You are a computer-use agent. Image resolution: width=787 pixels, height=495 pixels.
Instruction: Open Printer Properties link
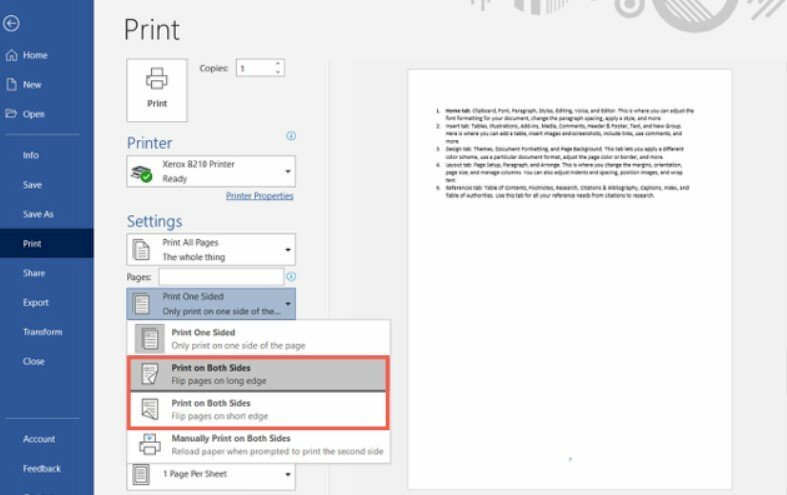click(259, 196)
